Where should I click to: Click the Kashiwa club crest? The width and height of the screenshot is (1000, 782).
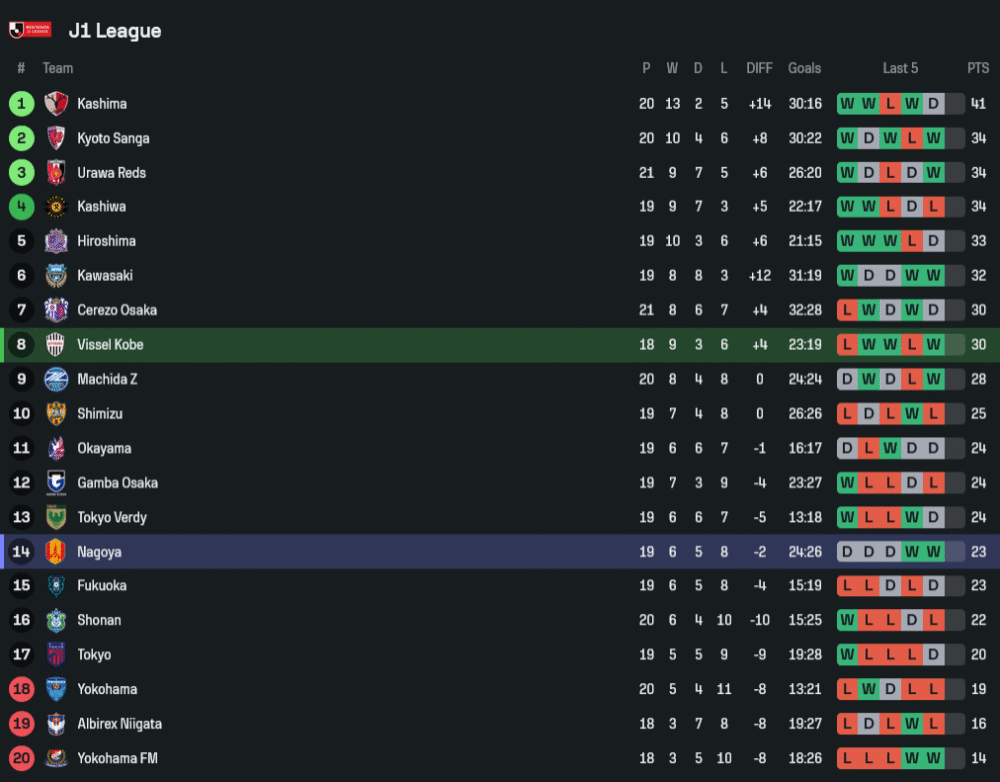(x=56, y=207)
